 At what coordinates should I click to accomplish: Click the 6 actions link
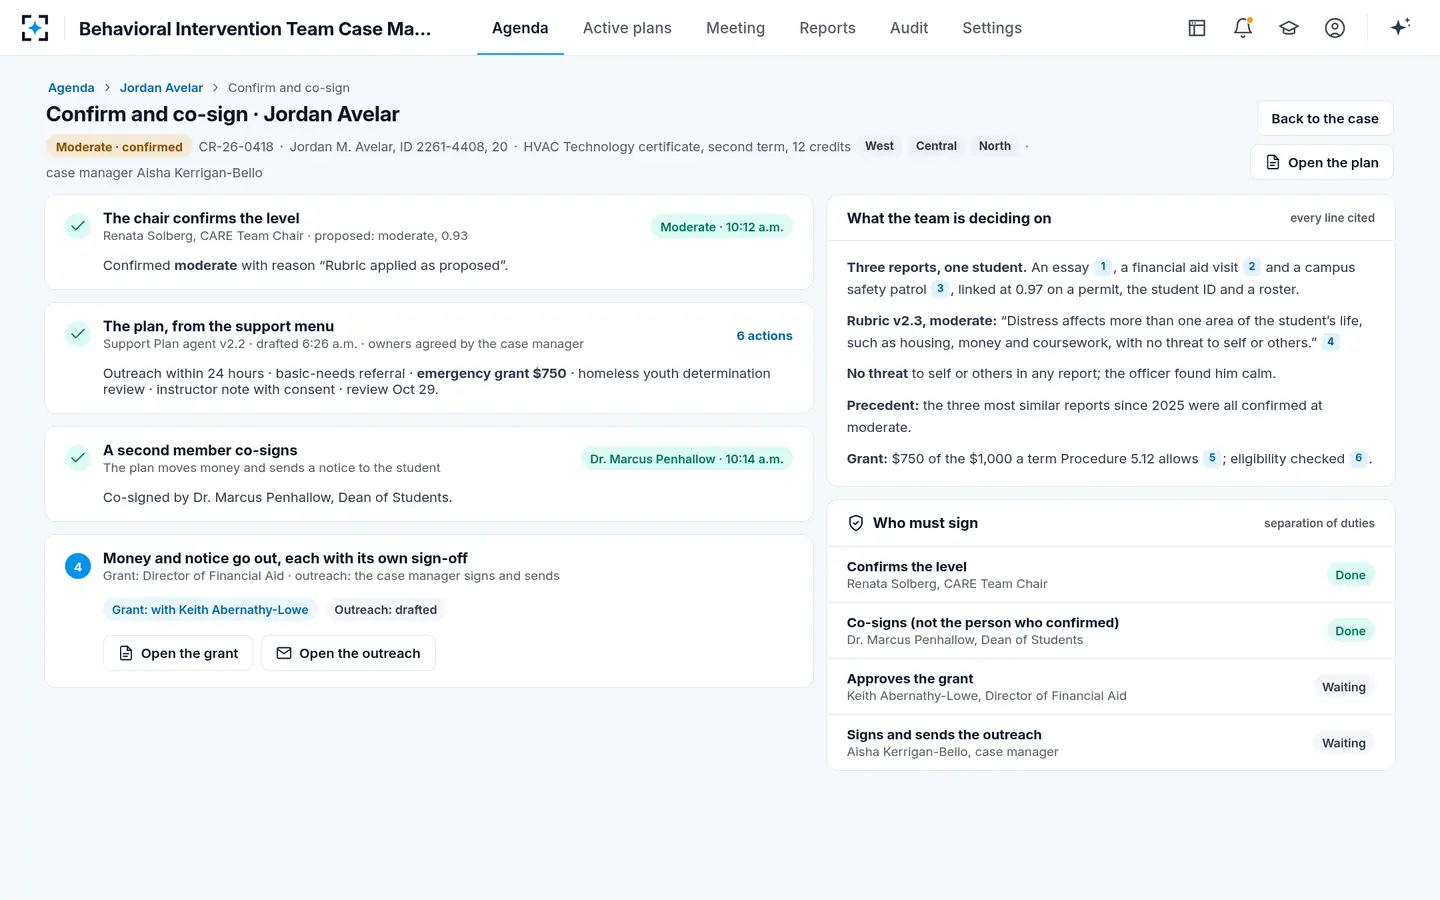click(x=764, y=336)
